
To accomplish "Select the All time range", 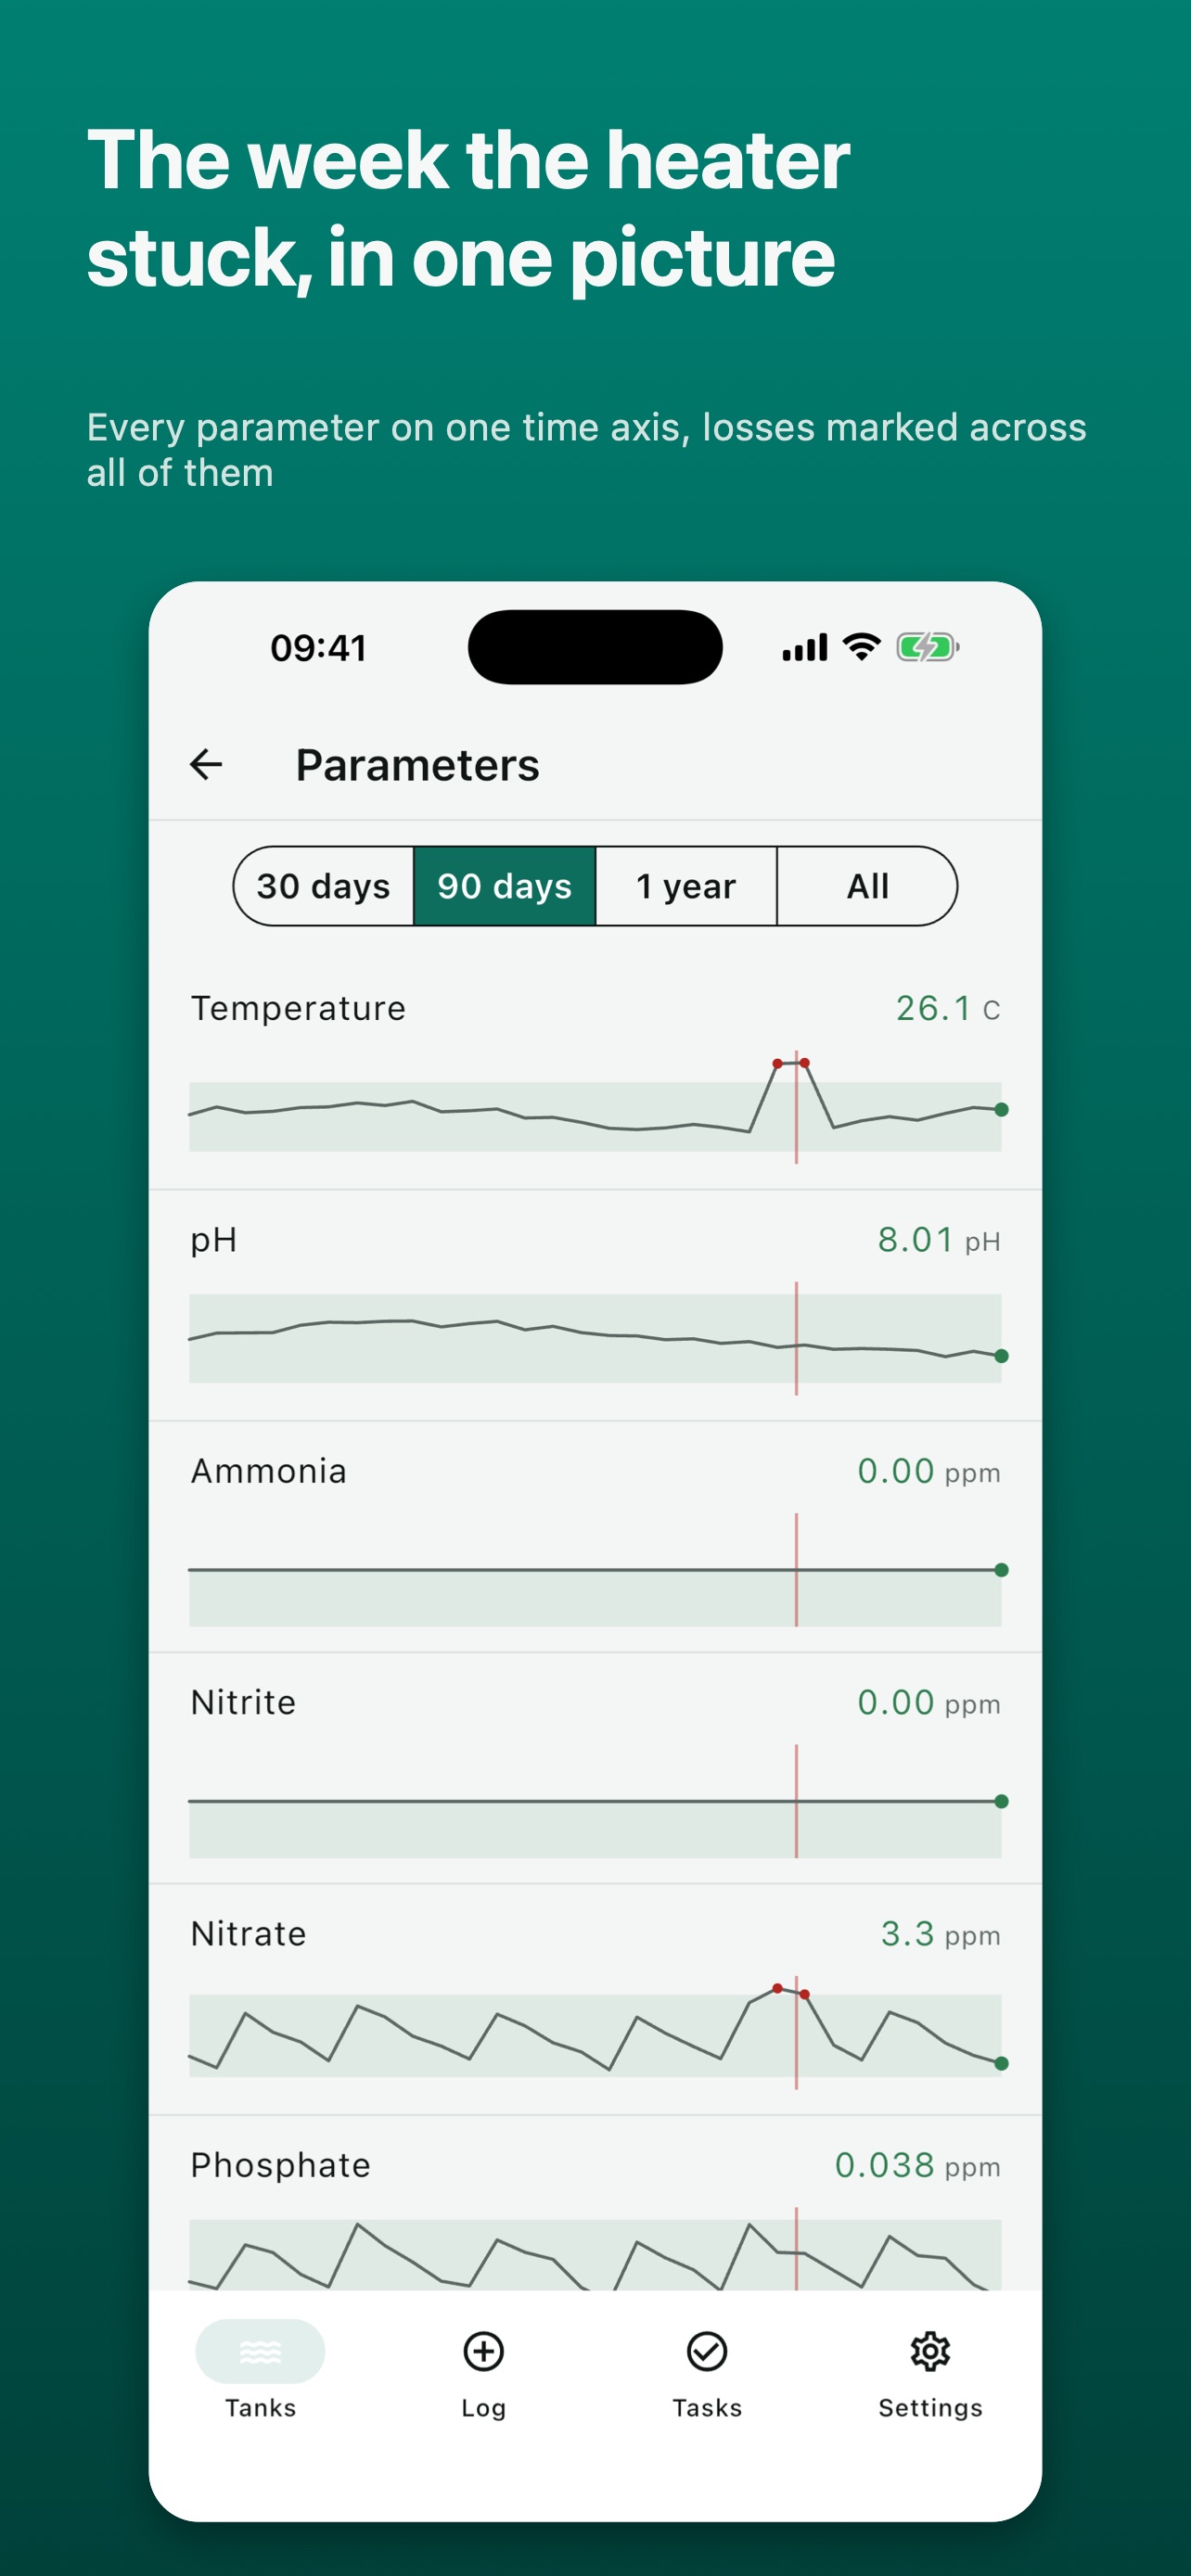I will click(867, 886).
